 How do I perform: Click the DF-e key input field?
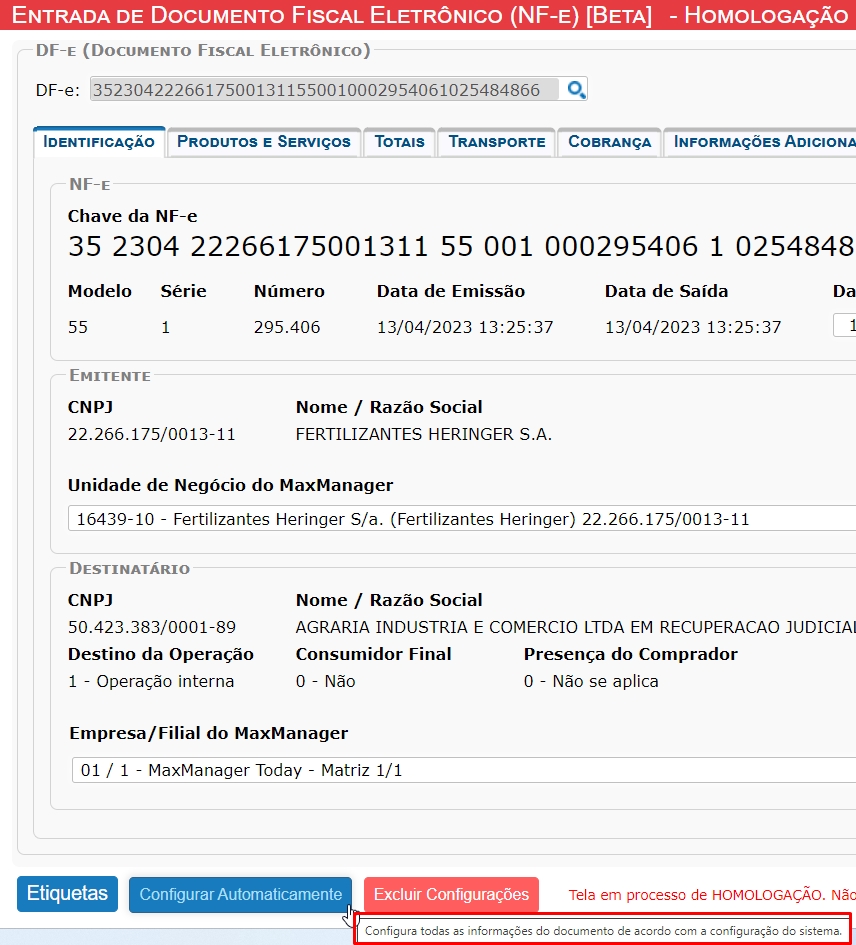[324, 90]
